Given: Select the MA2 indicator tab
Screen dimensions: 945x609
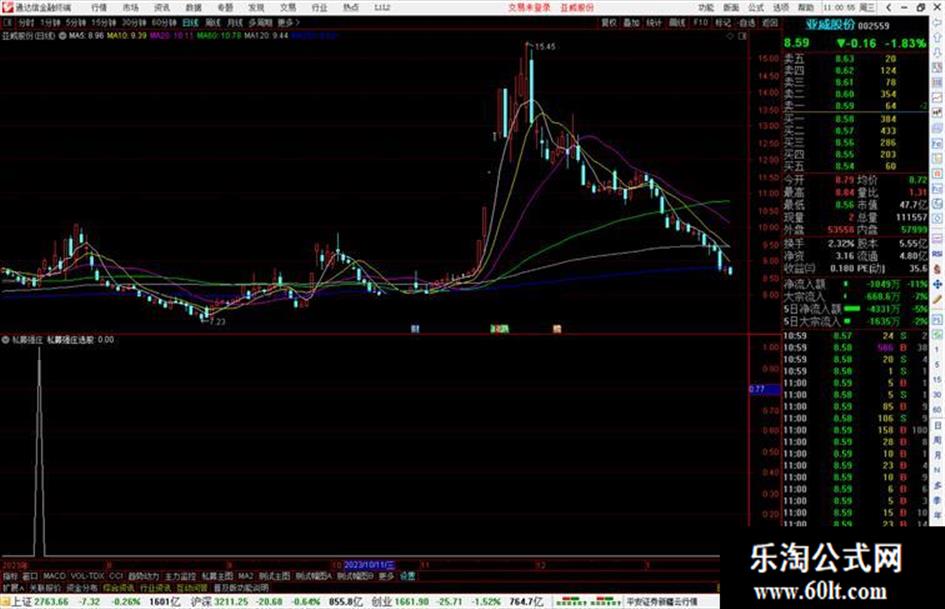Looking at the screenshot, I should click(245, 576).
